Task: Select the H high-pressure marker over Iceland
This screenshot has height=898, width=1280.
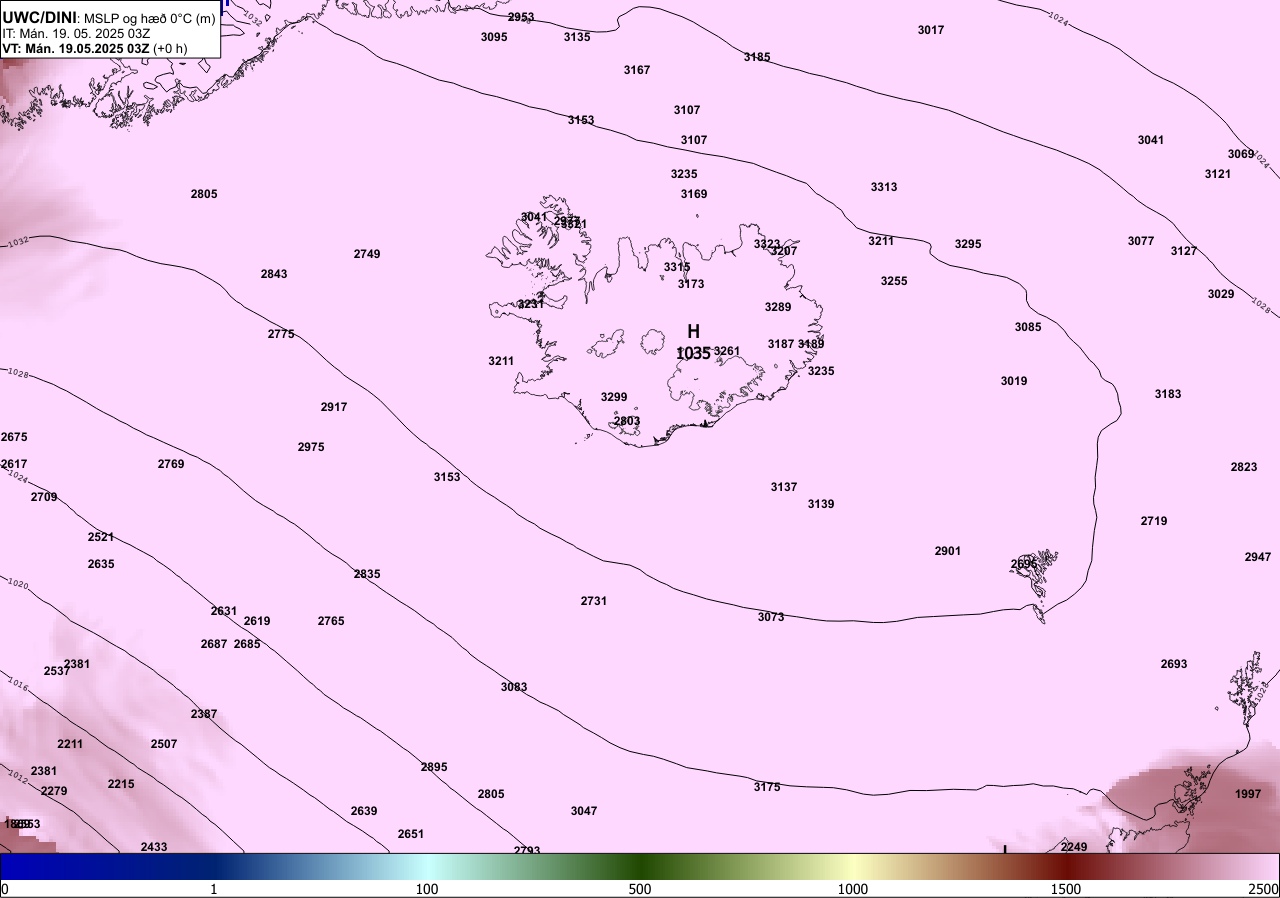Action: click(x=693, y=331)
